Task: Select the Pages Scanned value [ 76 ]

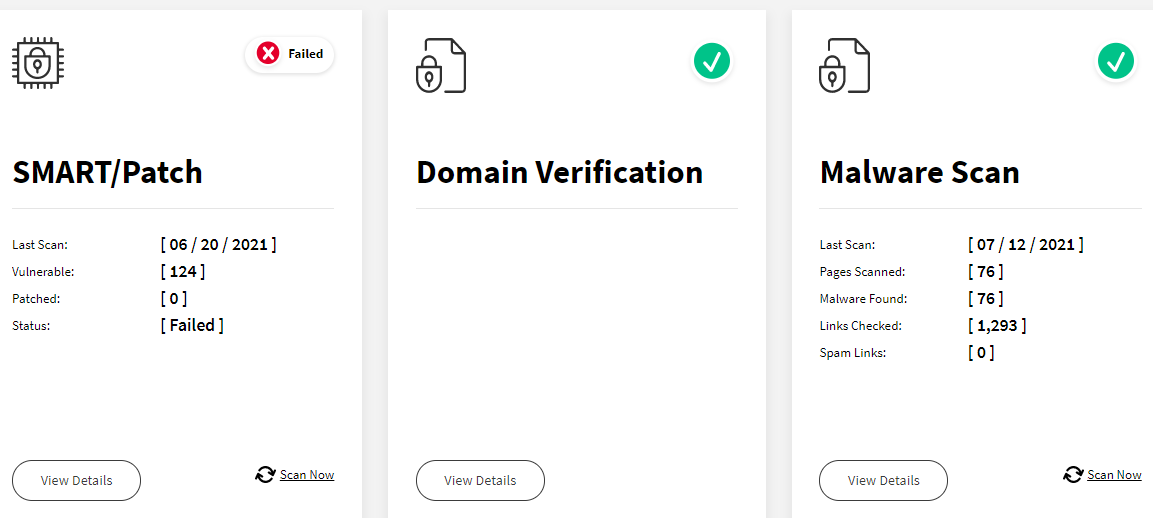Action: coord(985,272)
